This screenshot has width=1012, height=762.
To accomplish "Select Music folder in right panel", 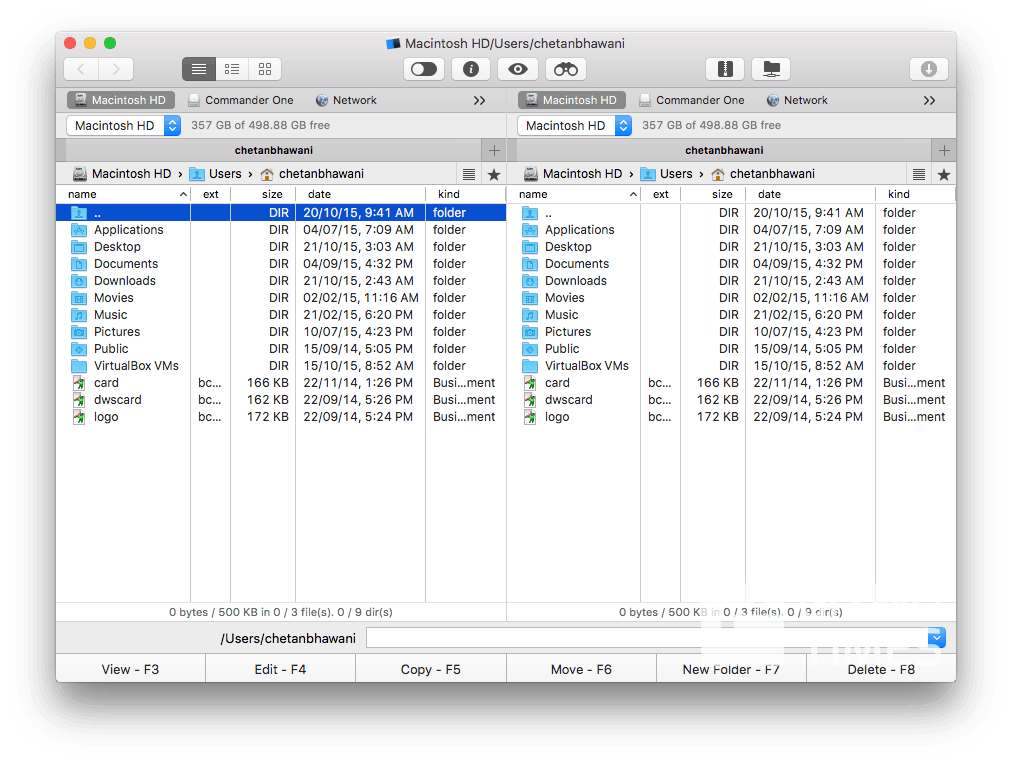I will (731, 315).
